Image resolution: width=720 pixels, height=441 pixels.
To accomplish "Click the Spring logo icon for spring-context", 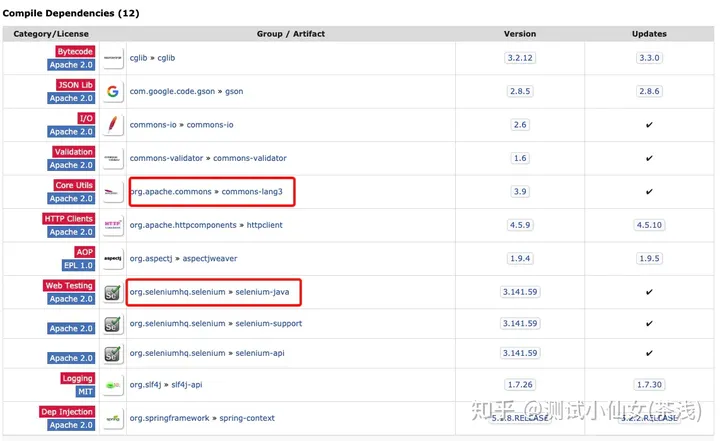I will point(112,418).
